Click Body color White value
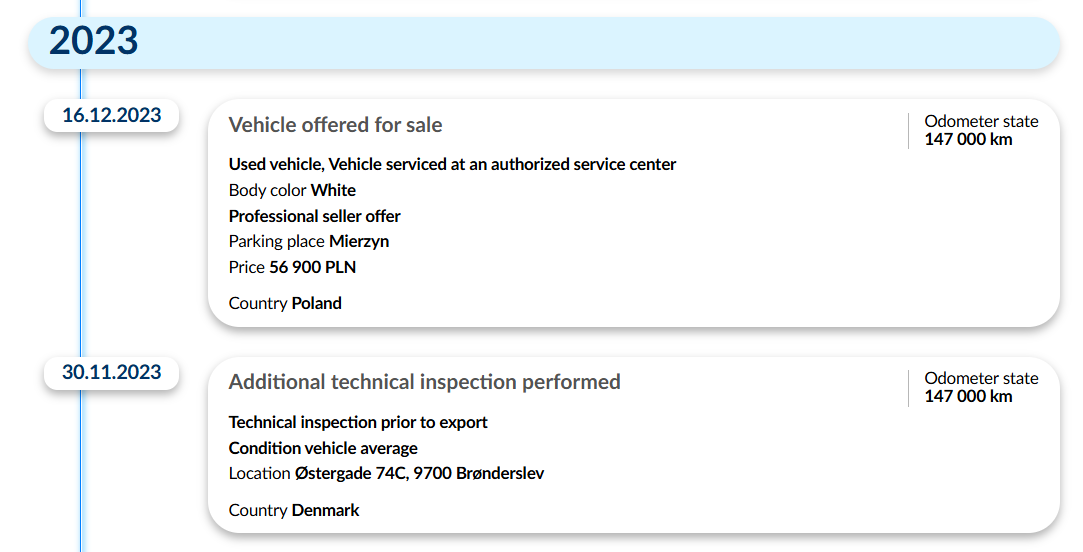This screenshot has height=552, width=1083. (334, 191)
